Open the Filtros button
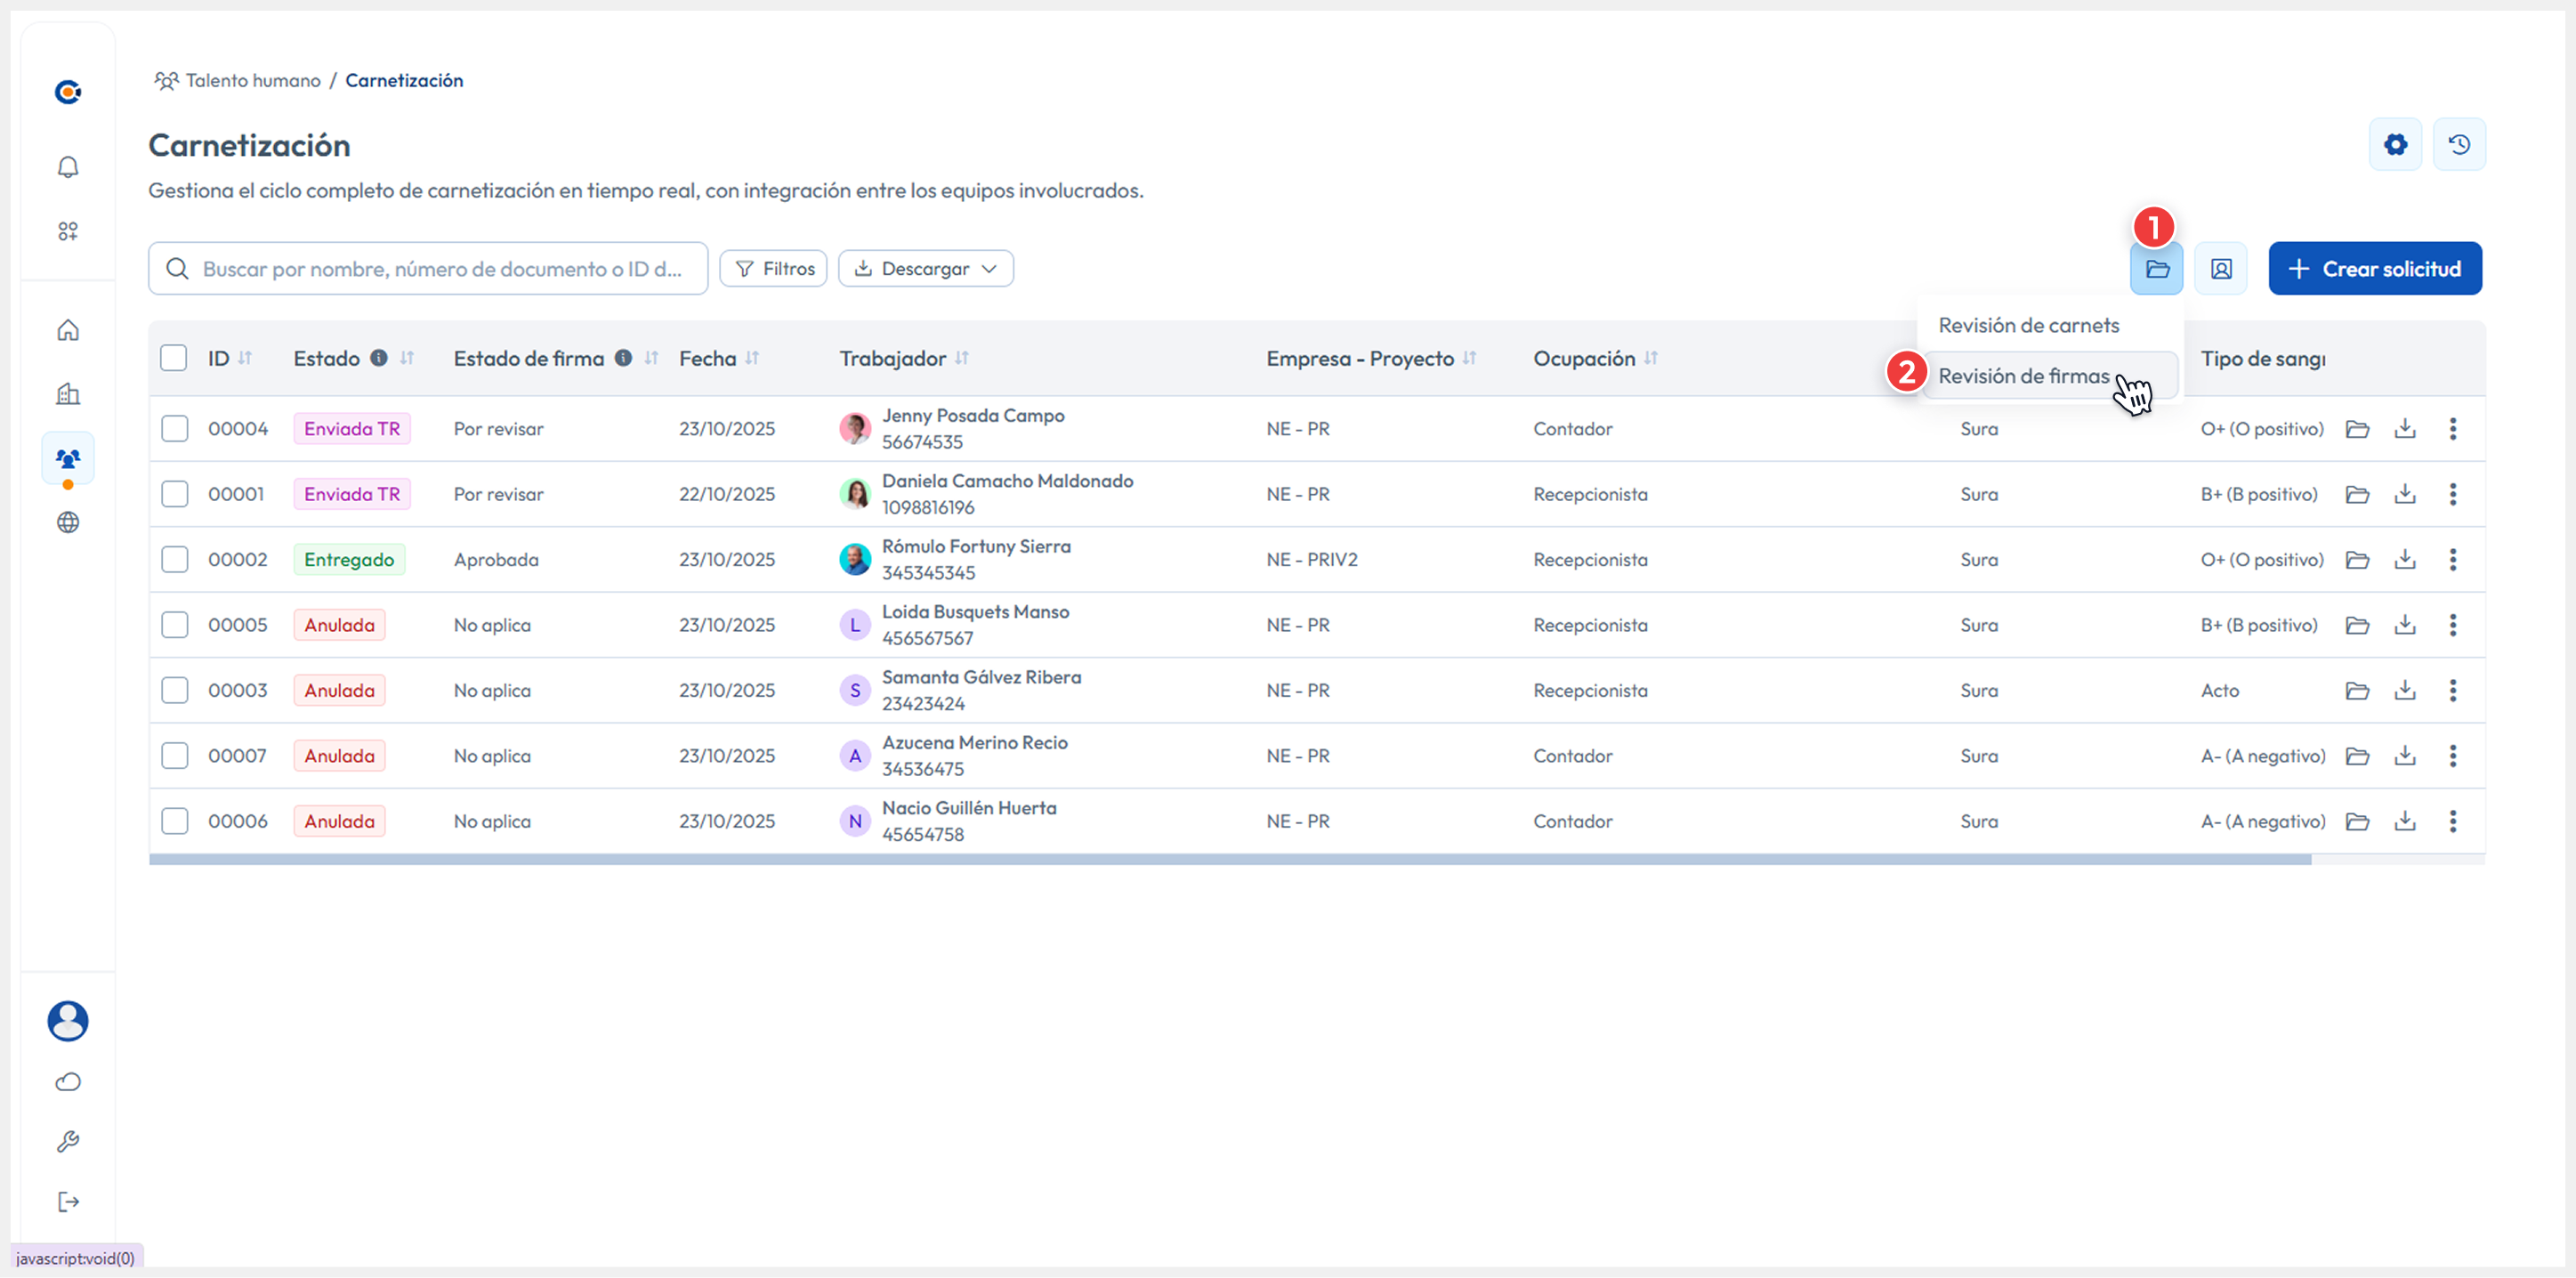The width and height of the screenshot is (2576, 1278). coord(773,269)
